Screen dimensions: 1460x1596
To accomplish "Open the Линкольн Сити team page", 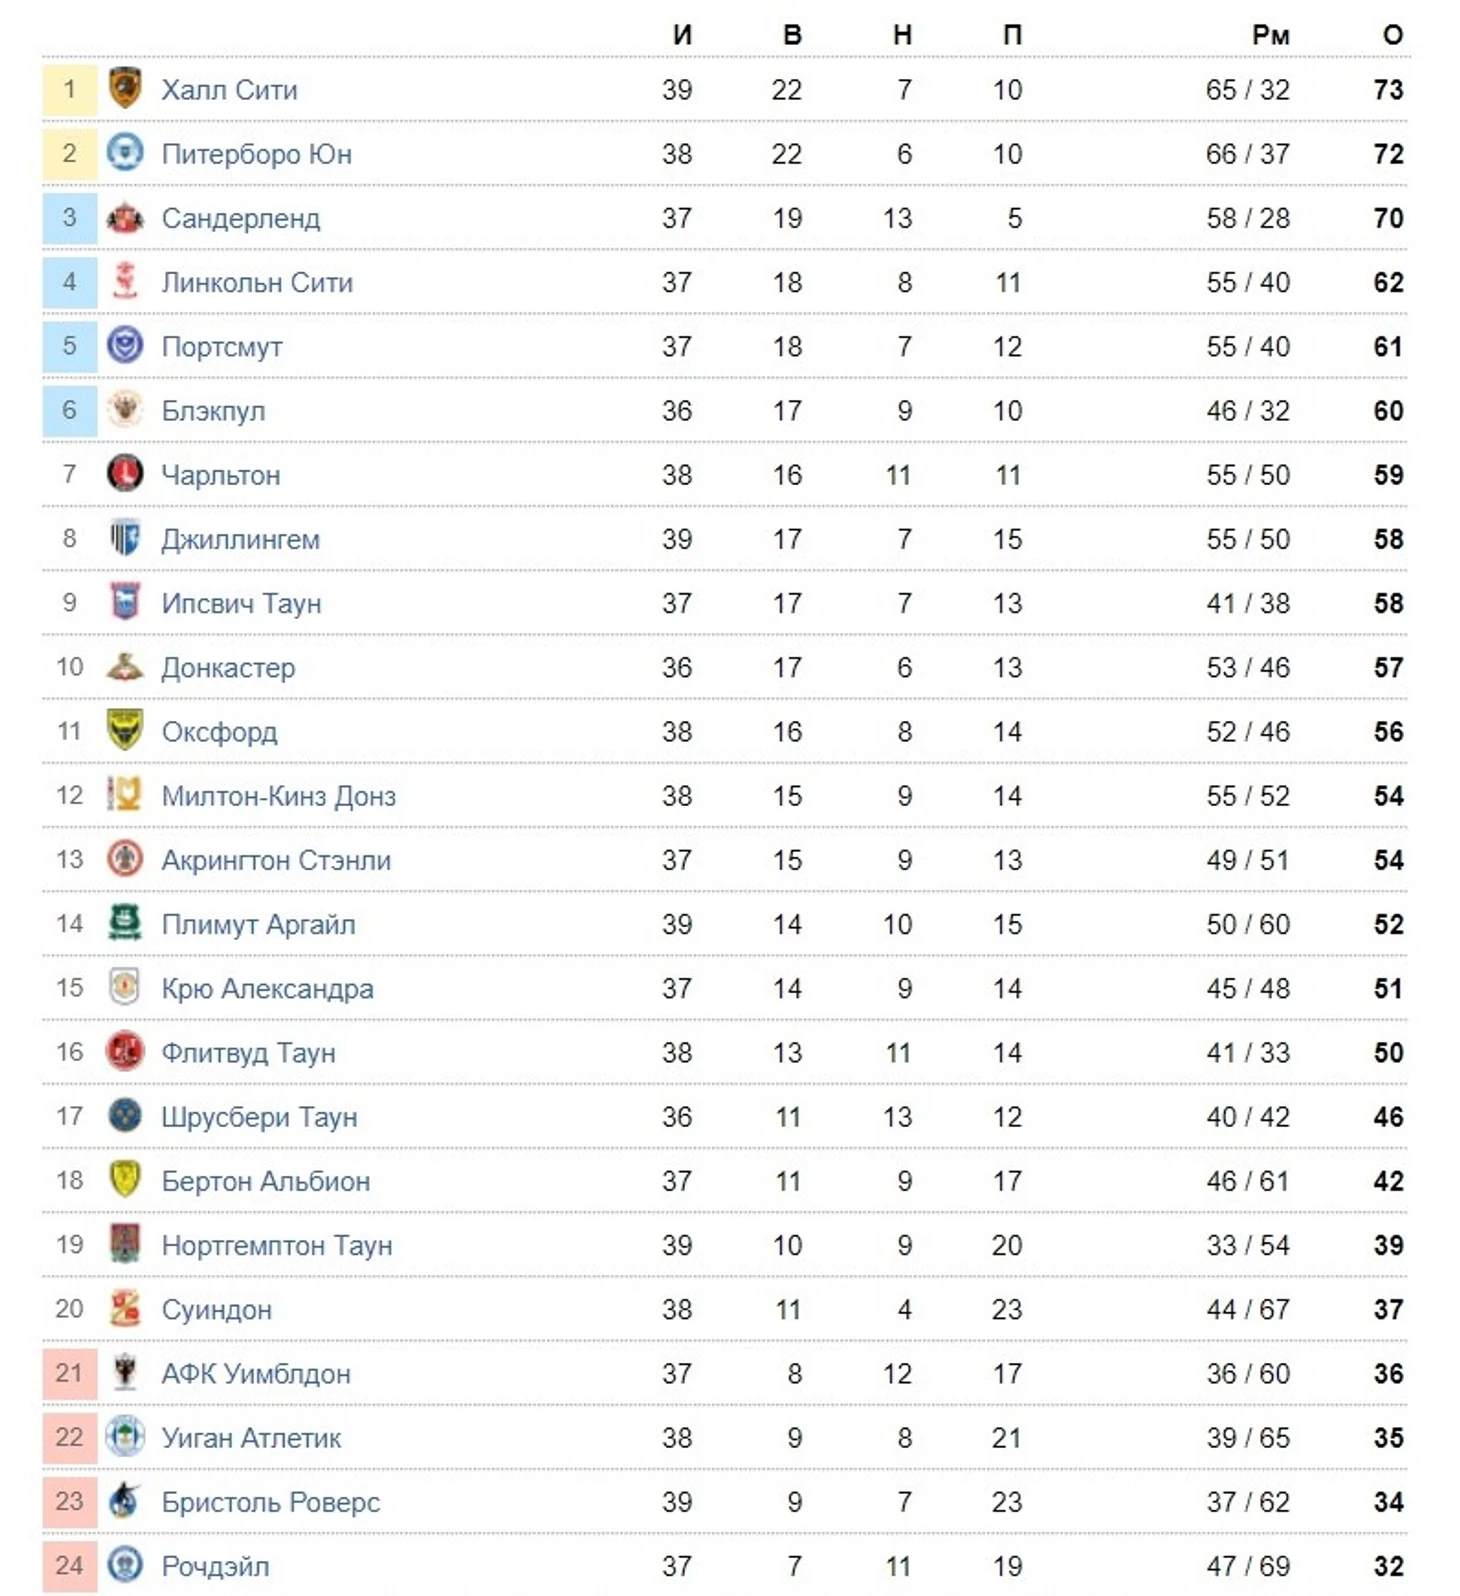I will click(x=257, y=282).
